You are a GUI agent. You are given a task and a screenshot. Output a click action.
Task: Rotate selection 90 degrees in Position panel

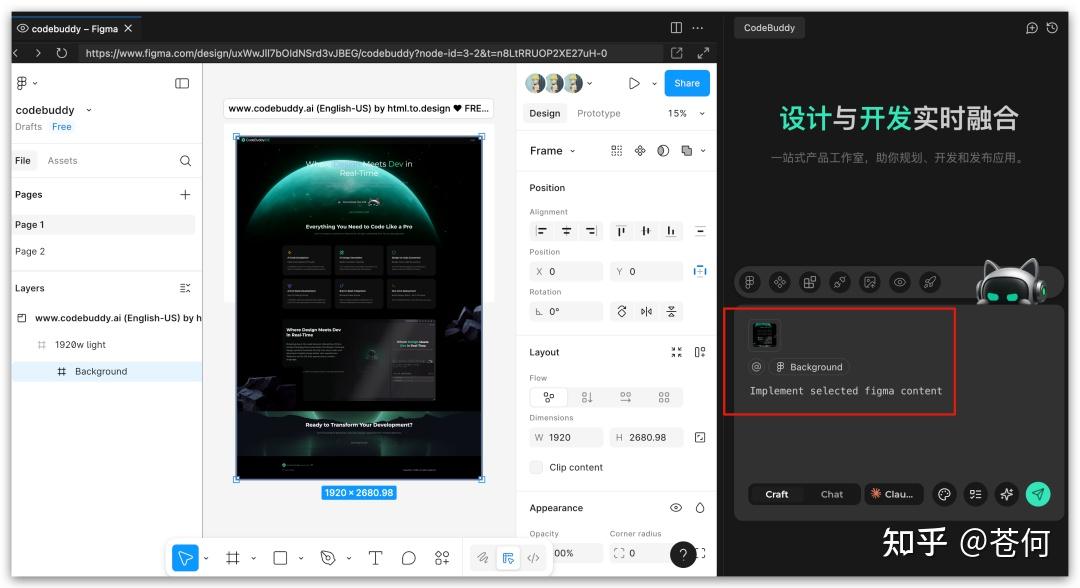(622, 311)
